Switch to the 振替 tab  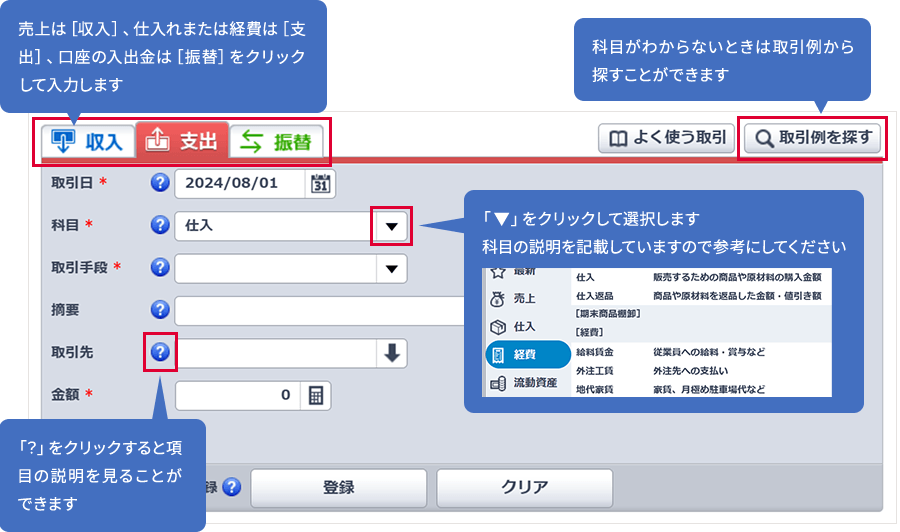[276, 141]
